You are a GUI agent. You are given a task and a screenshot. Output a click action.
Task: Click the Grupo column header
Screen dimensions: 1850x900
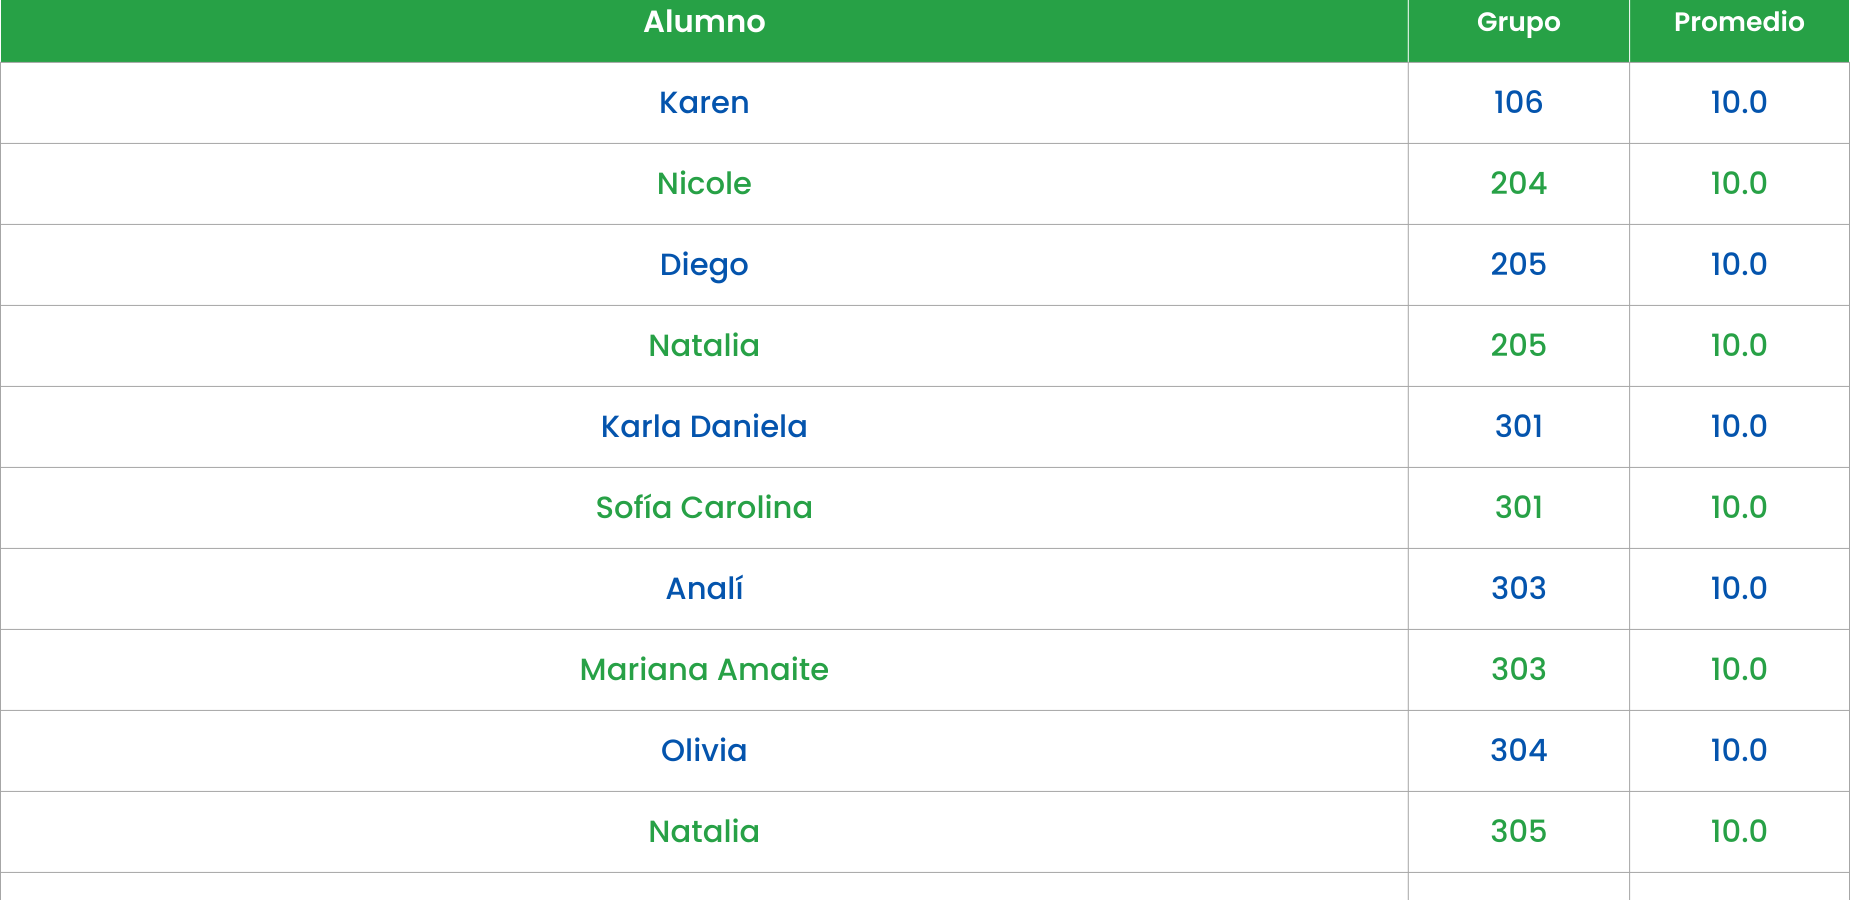(1518, 22)
